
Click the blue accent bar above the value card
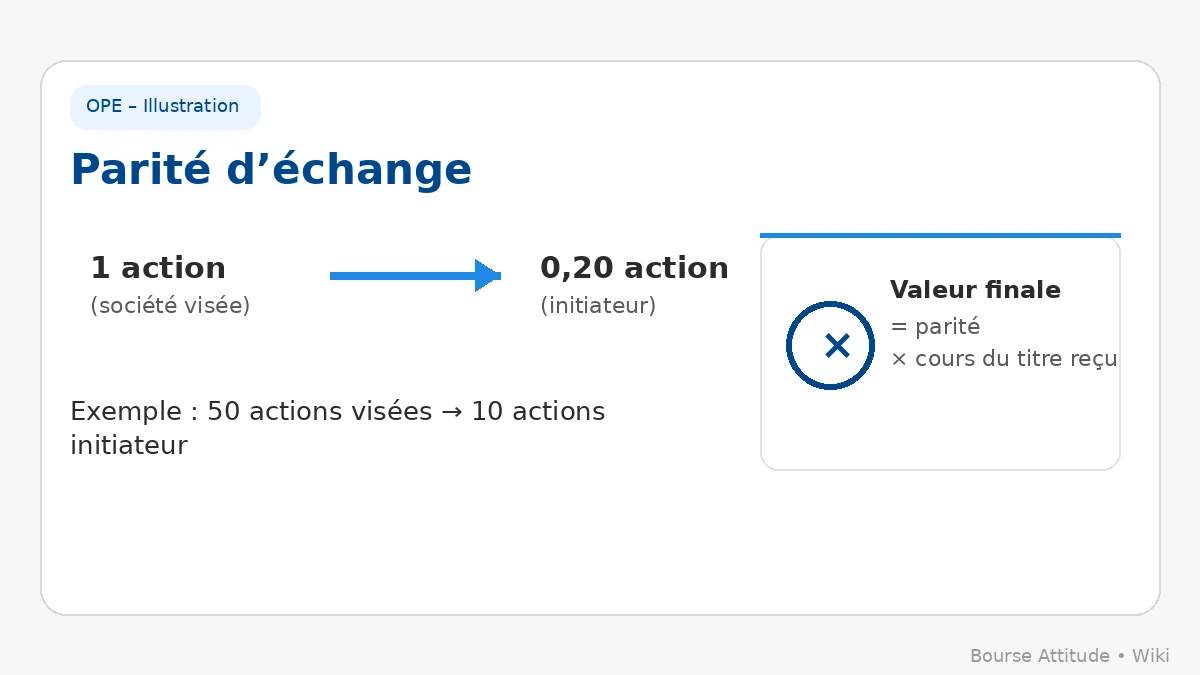(940, 235)
